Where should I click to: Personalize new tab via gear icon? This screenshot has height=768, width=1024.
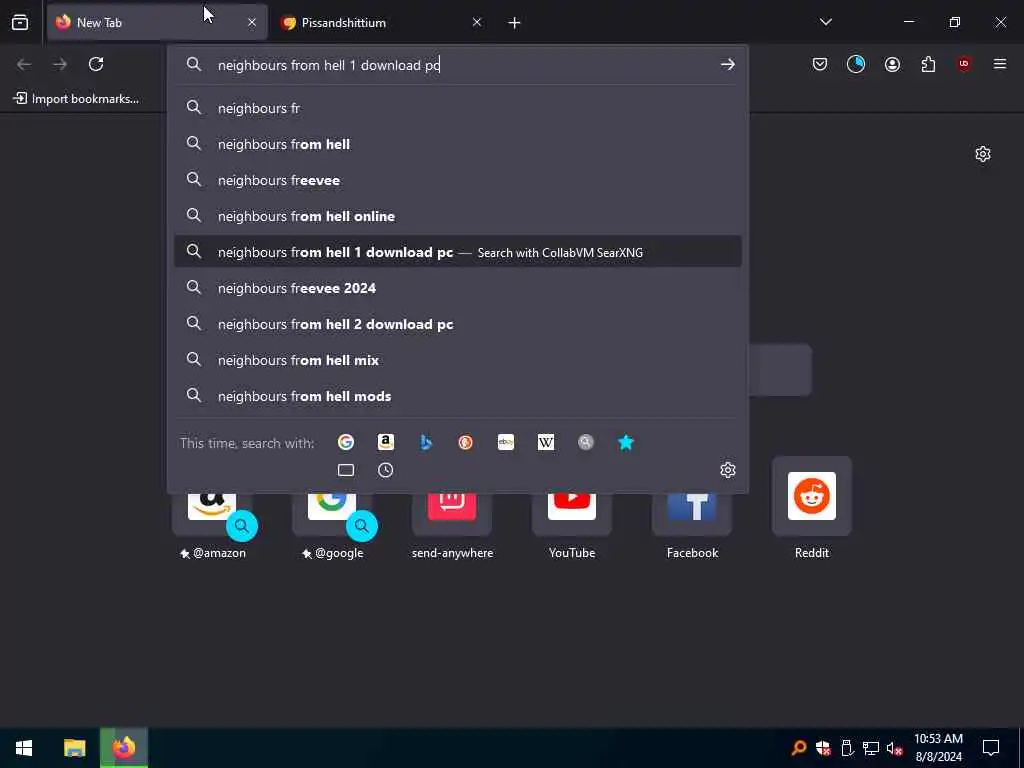click(x=983, y=154)
